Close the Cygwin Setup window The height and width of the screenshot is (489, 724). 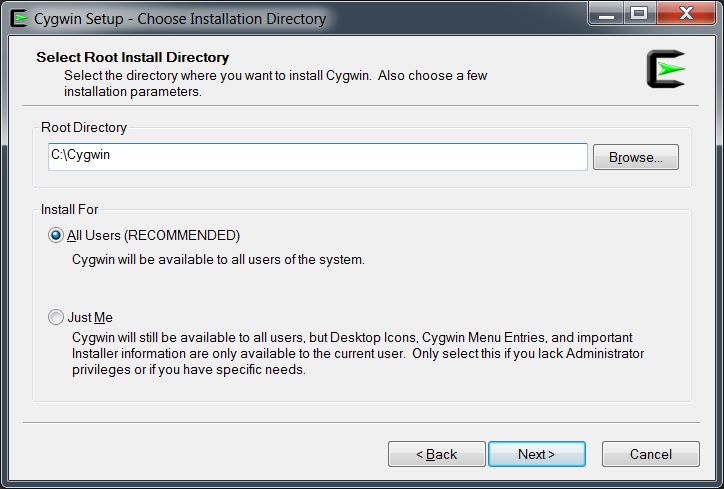coord(687,13)
